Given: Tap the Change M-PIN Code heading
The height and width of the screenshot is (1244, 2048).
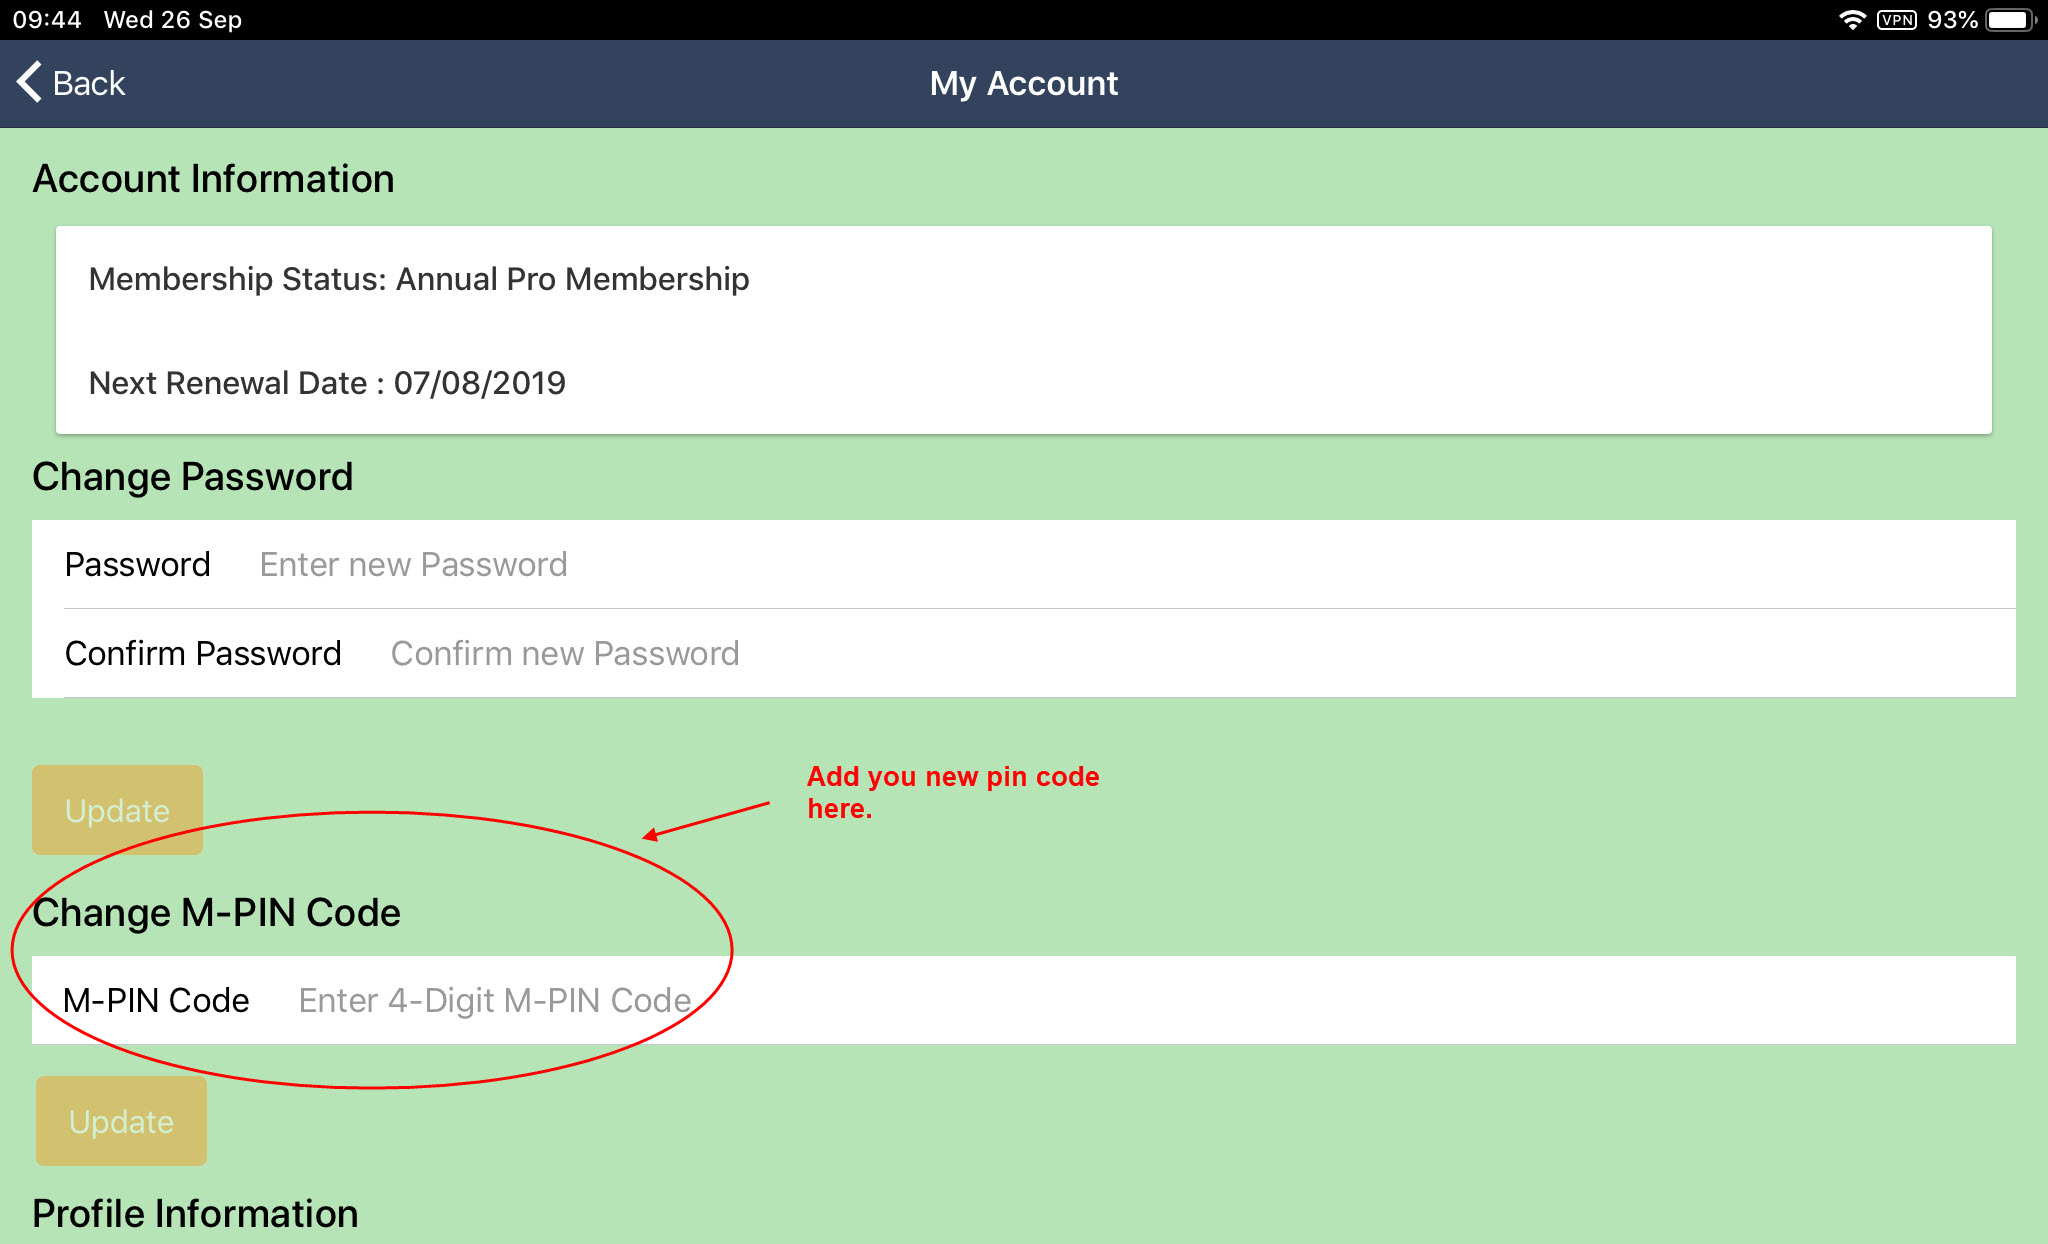Looking at the screenshot, I should 216,912.
